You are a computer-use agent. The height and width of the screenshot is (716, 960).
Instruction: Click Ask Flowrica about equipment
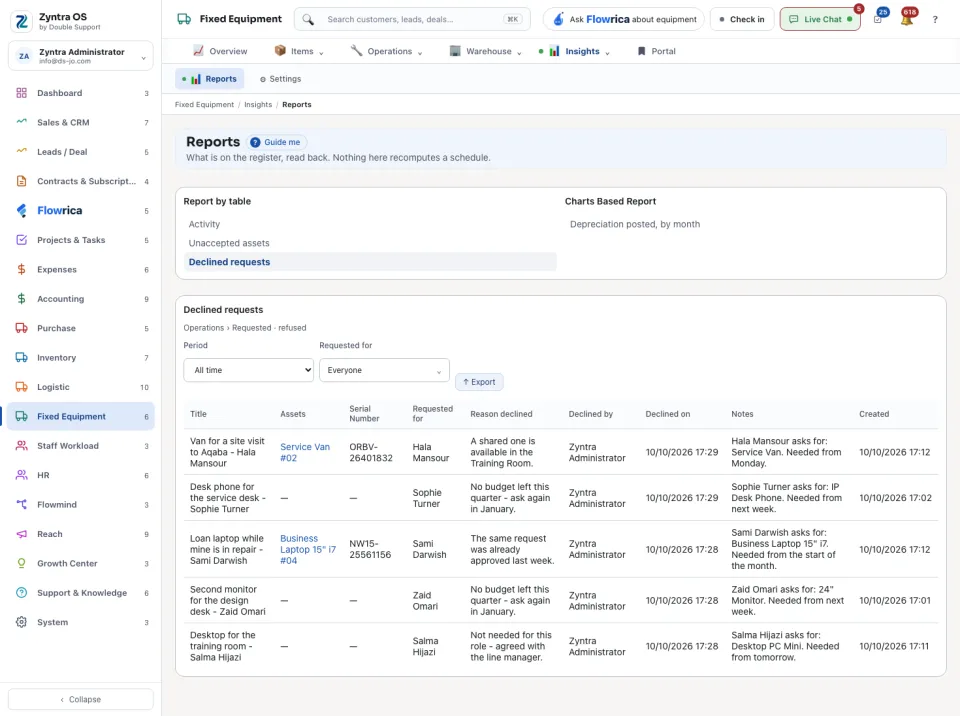pos(624,20)
